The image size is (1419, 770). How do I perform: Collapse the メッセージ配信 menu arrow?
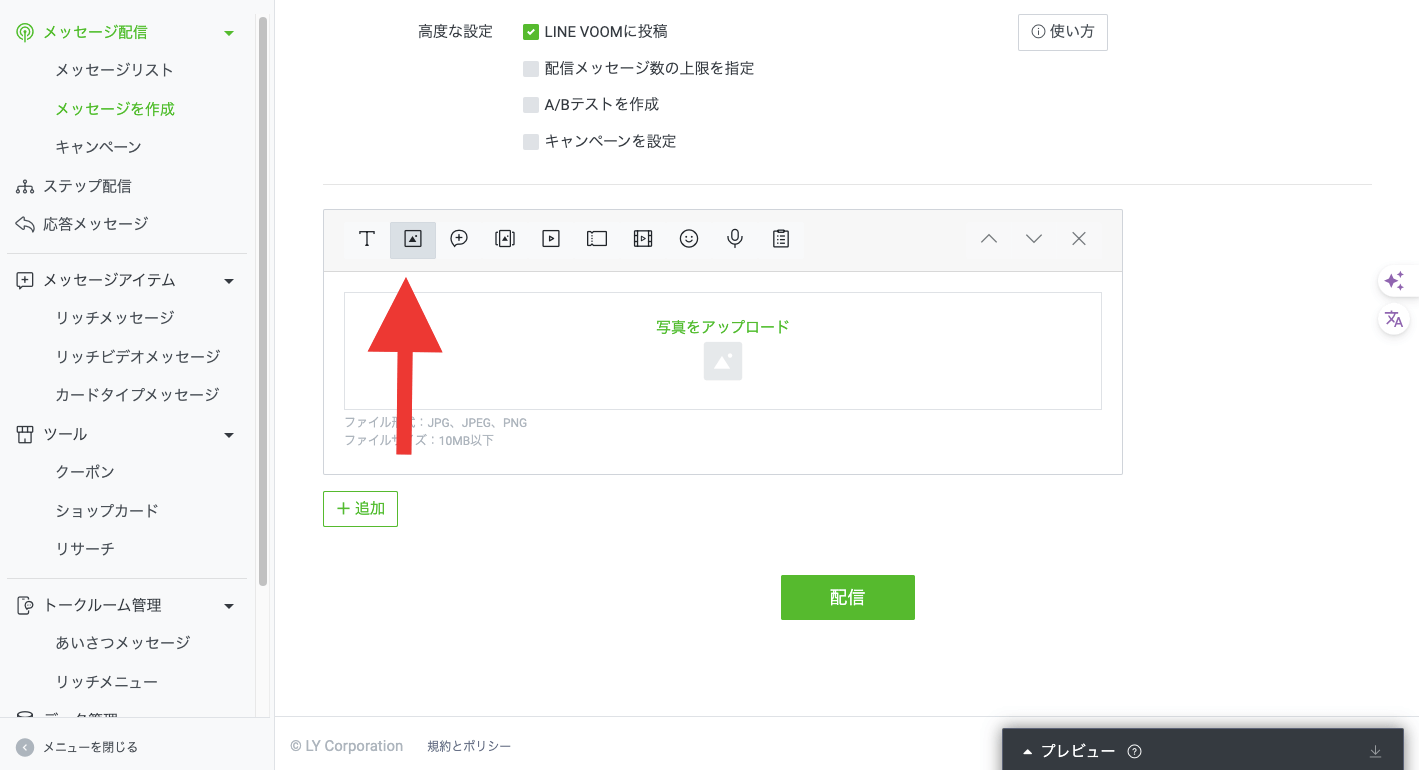point(229,33)
